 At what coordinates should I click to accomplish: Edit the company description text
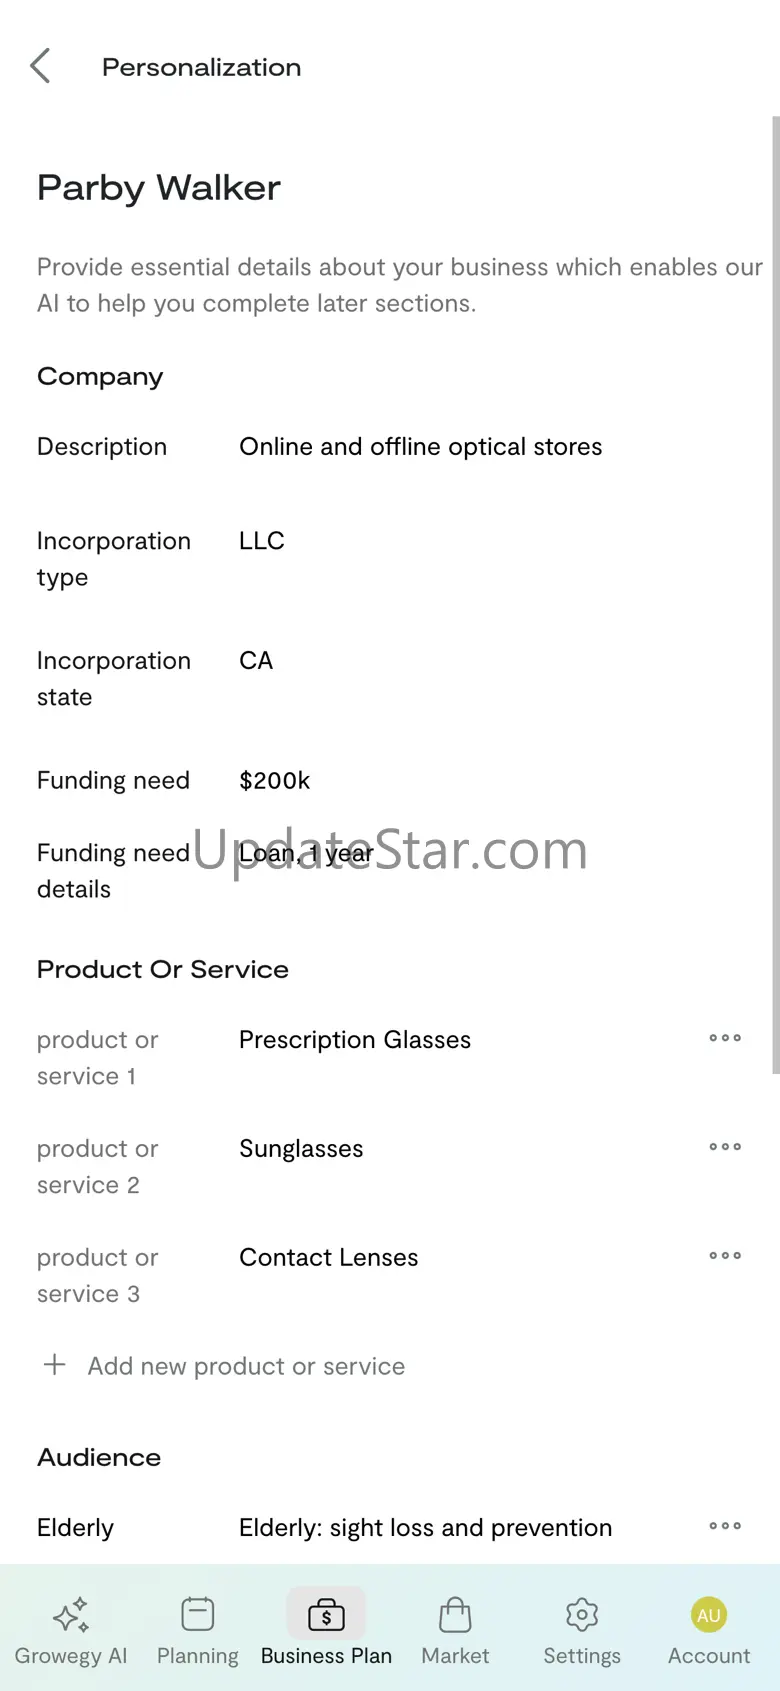tap(420, 447)
